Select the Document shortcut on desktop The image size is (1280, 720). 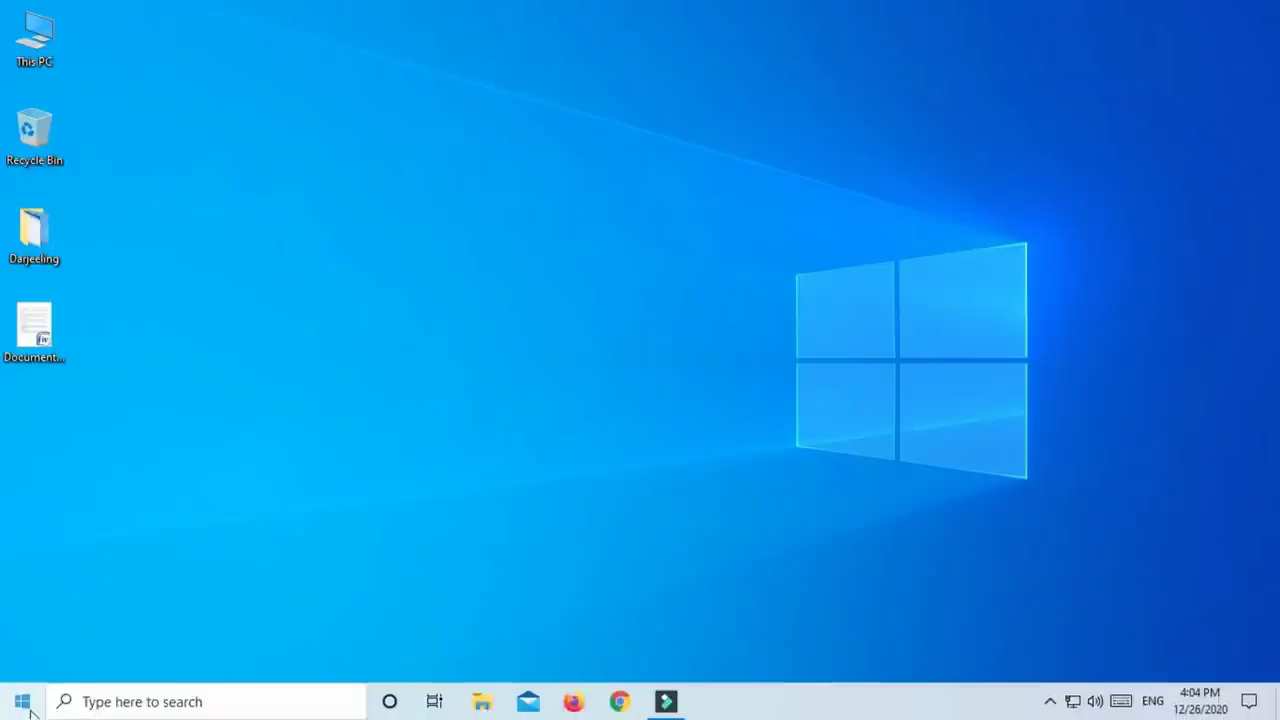34,334
